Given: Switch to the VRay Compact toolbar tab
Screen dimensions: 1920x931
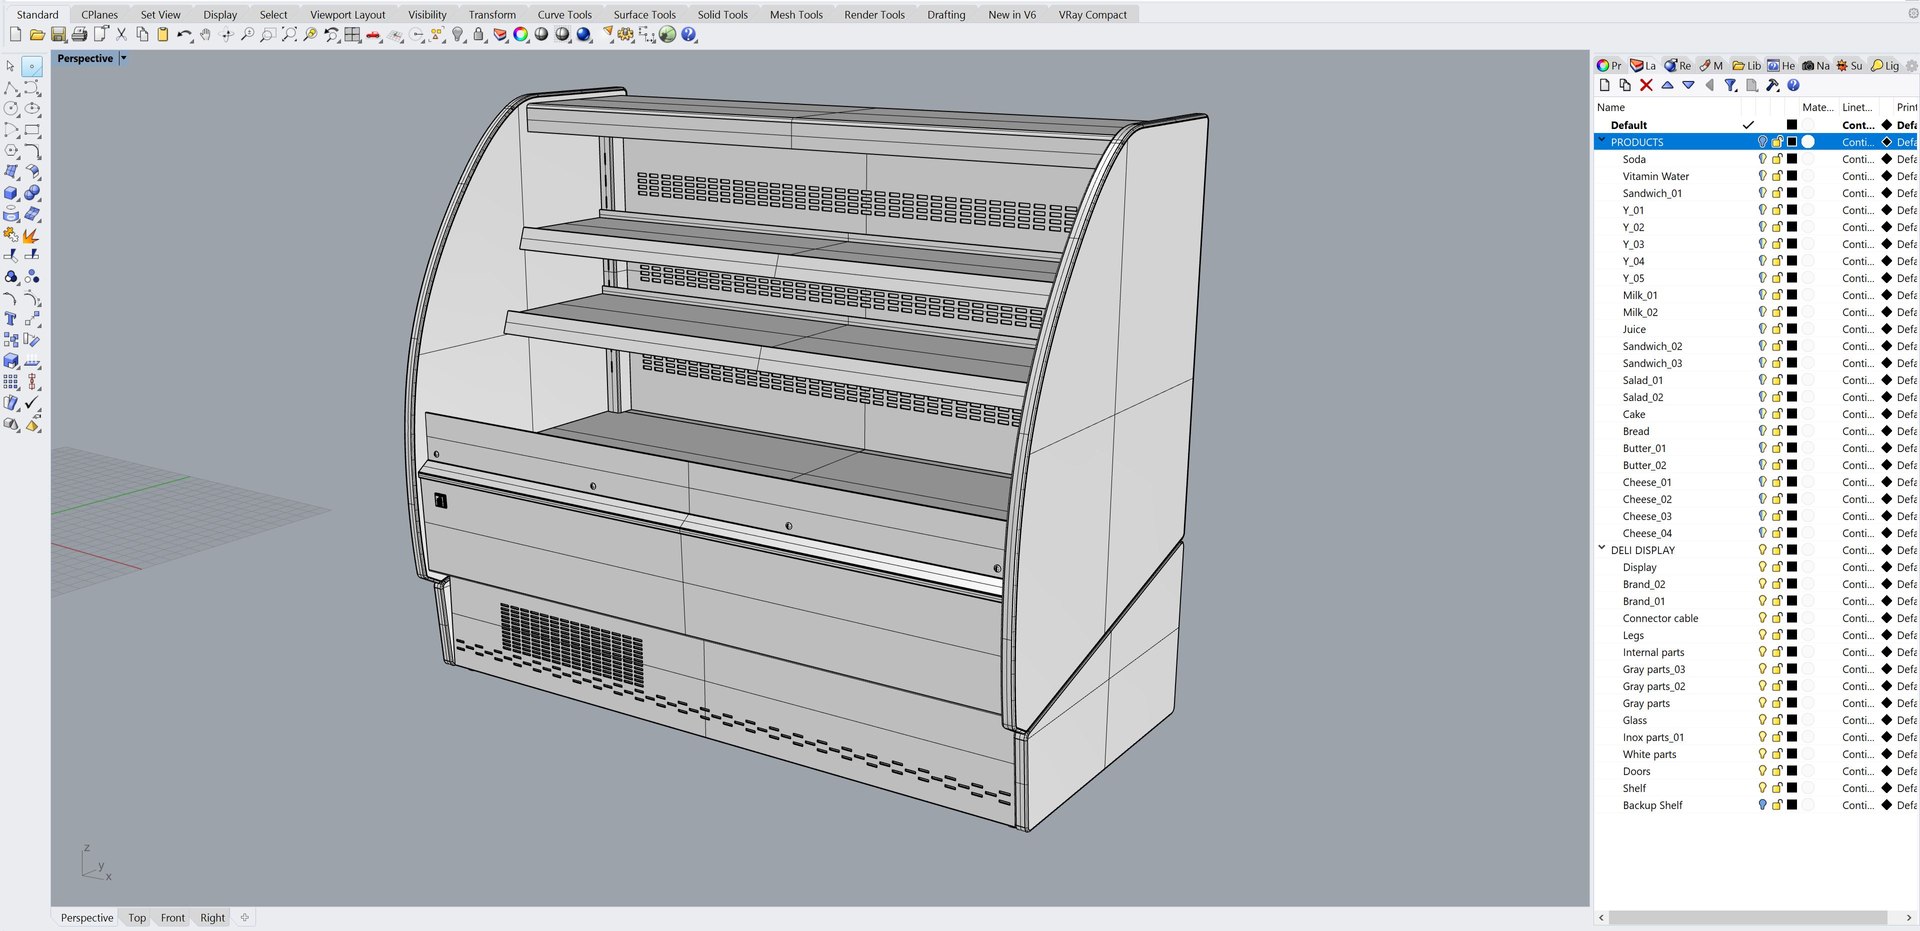Looking at the screenshot, I should pos(1092,14).
